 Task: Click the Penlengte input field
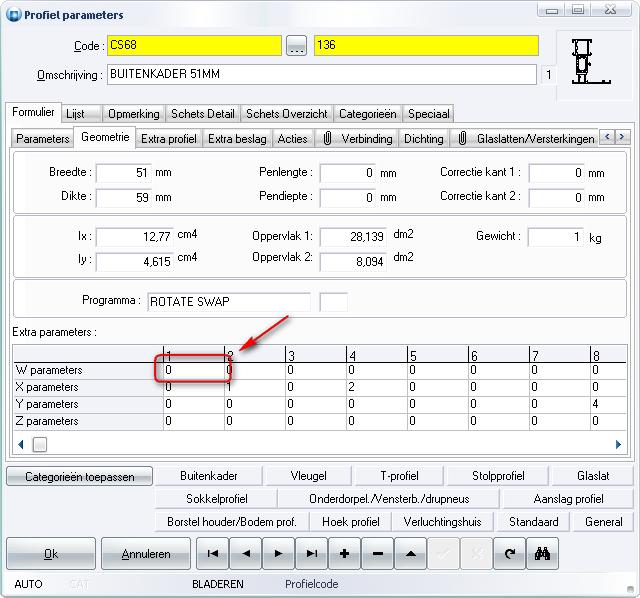click(348, 173)
